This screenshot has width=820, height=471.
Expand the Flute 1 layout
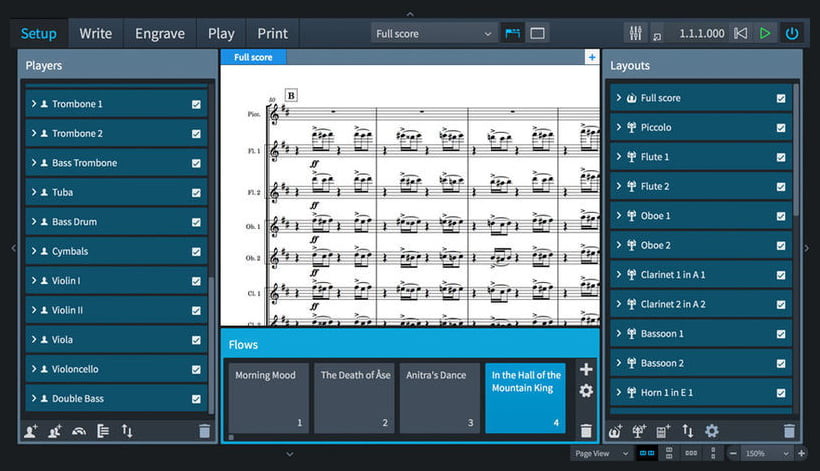tap(618, 156)
